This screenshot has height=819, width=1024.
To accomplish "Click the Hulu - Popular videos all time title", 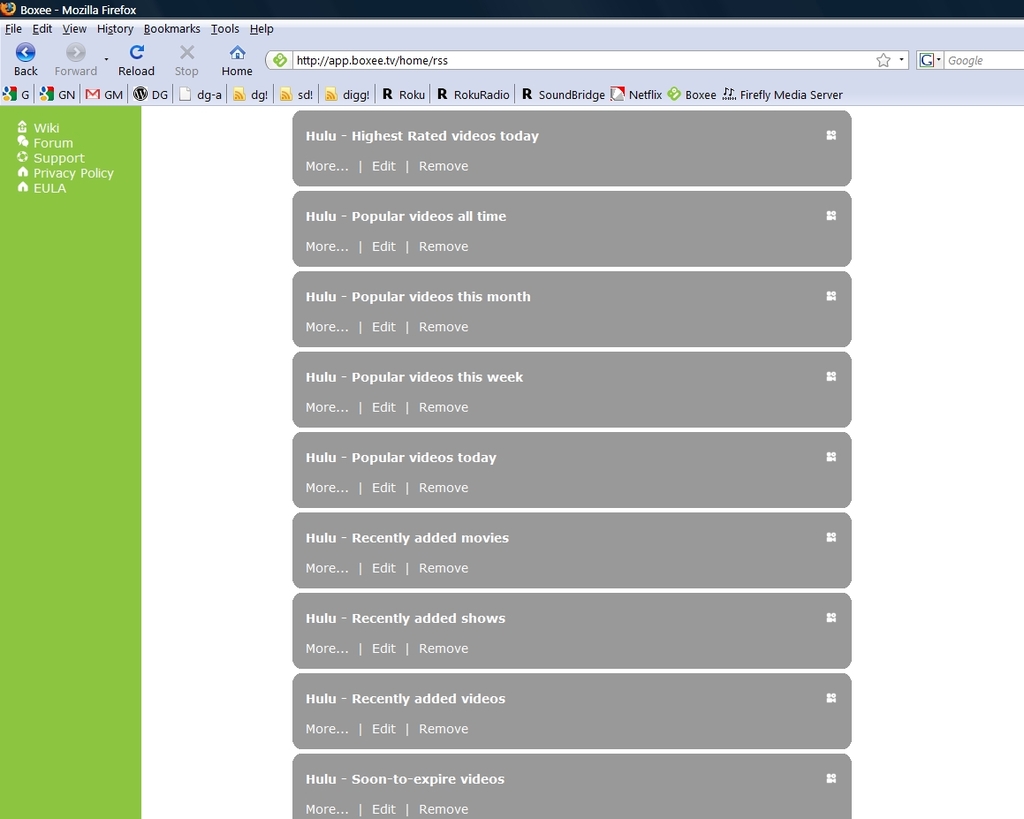I will 406,216.
